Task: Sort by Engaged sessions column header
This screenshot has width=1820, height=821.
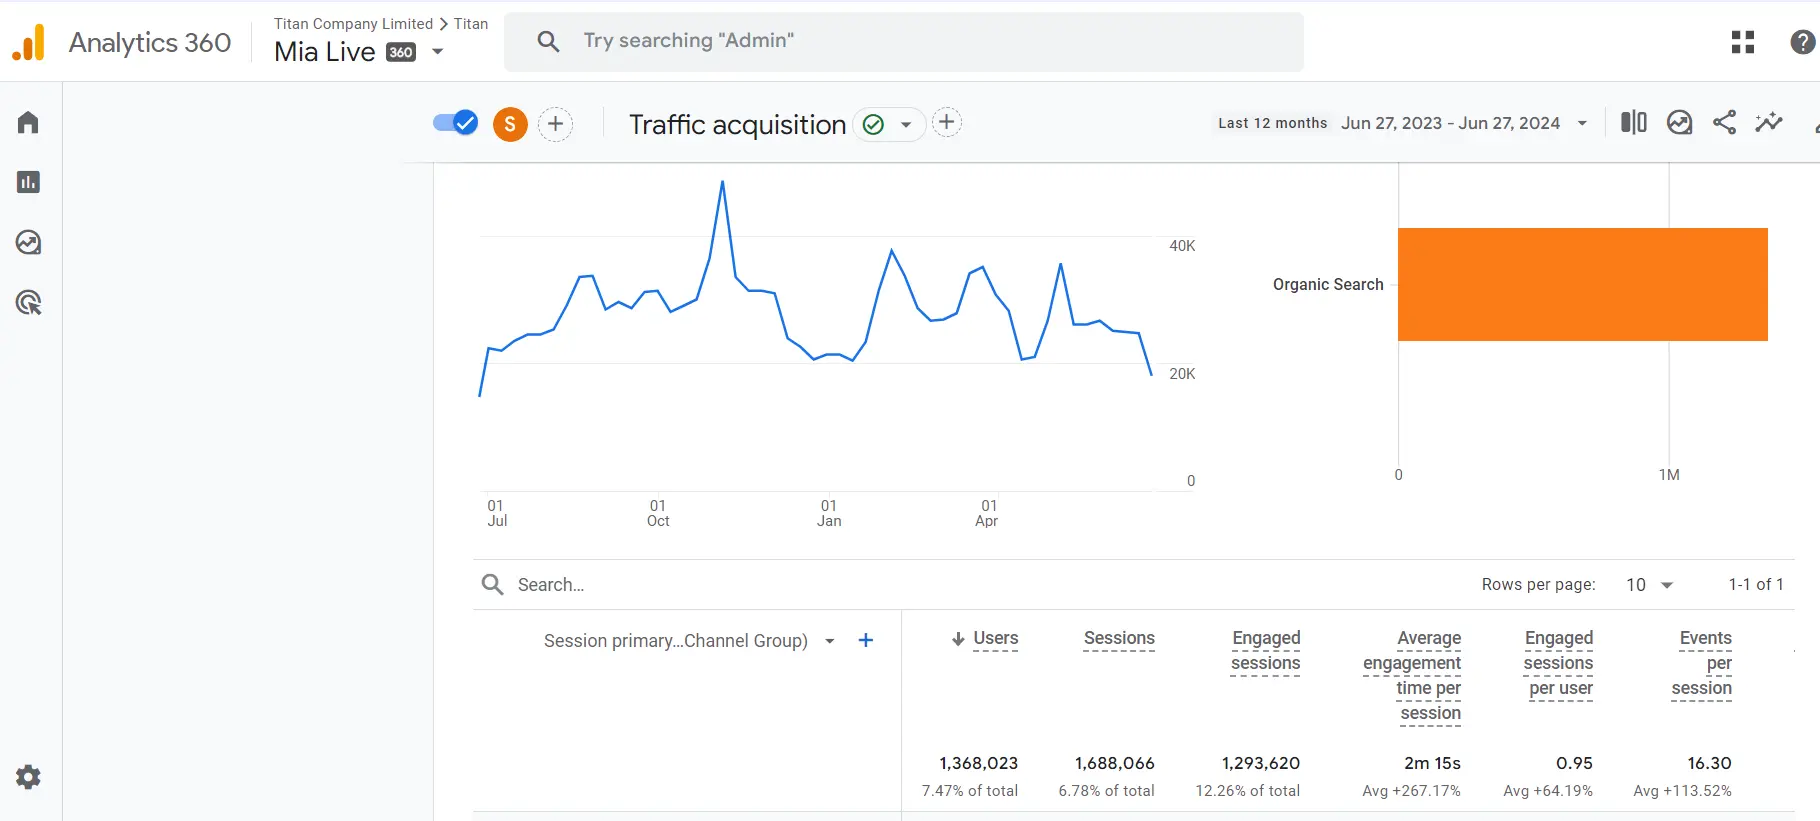Action: click(x=1266, y=650)
